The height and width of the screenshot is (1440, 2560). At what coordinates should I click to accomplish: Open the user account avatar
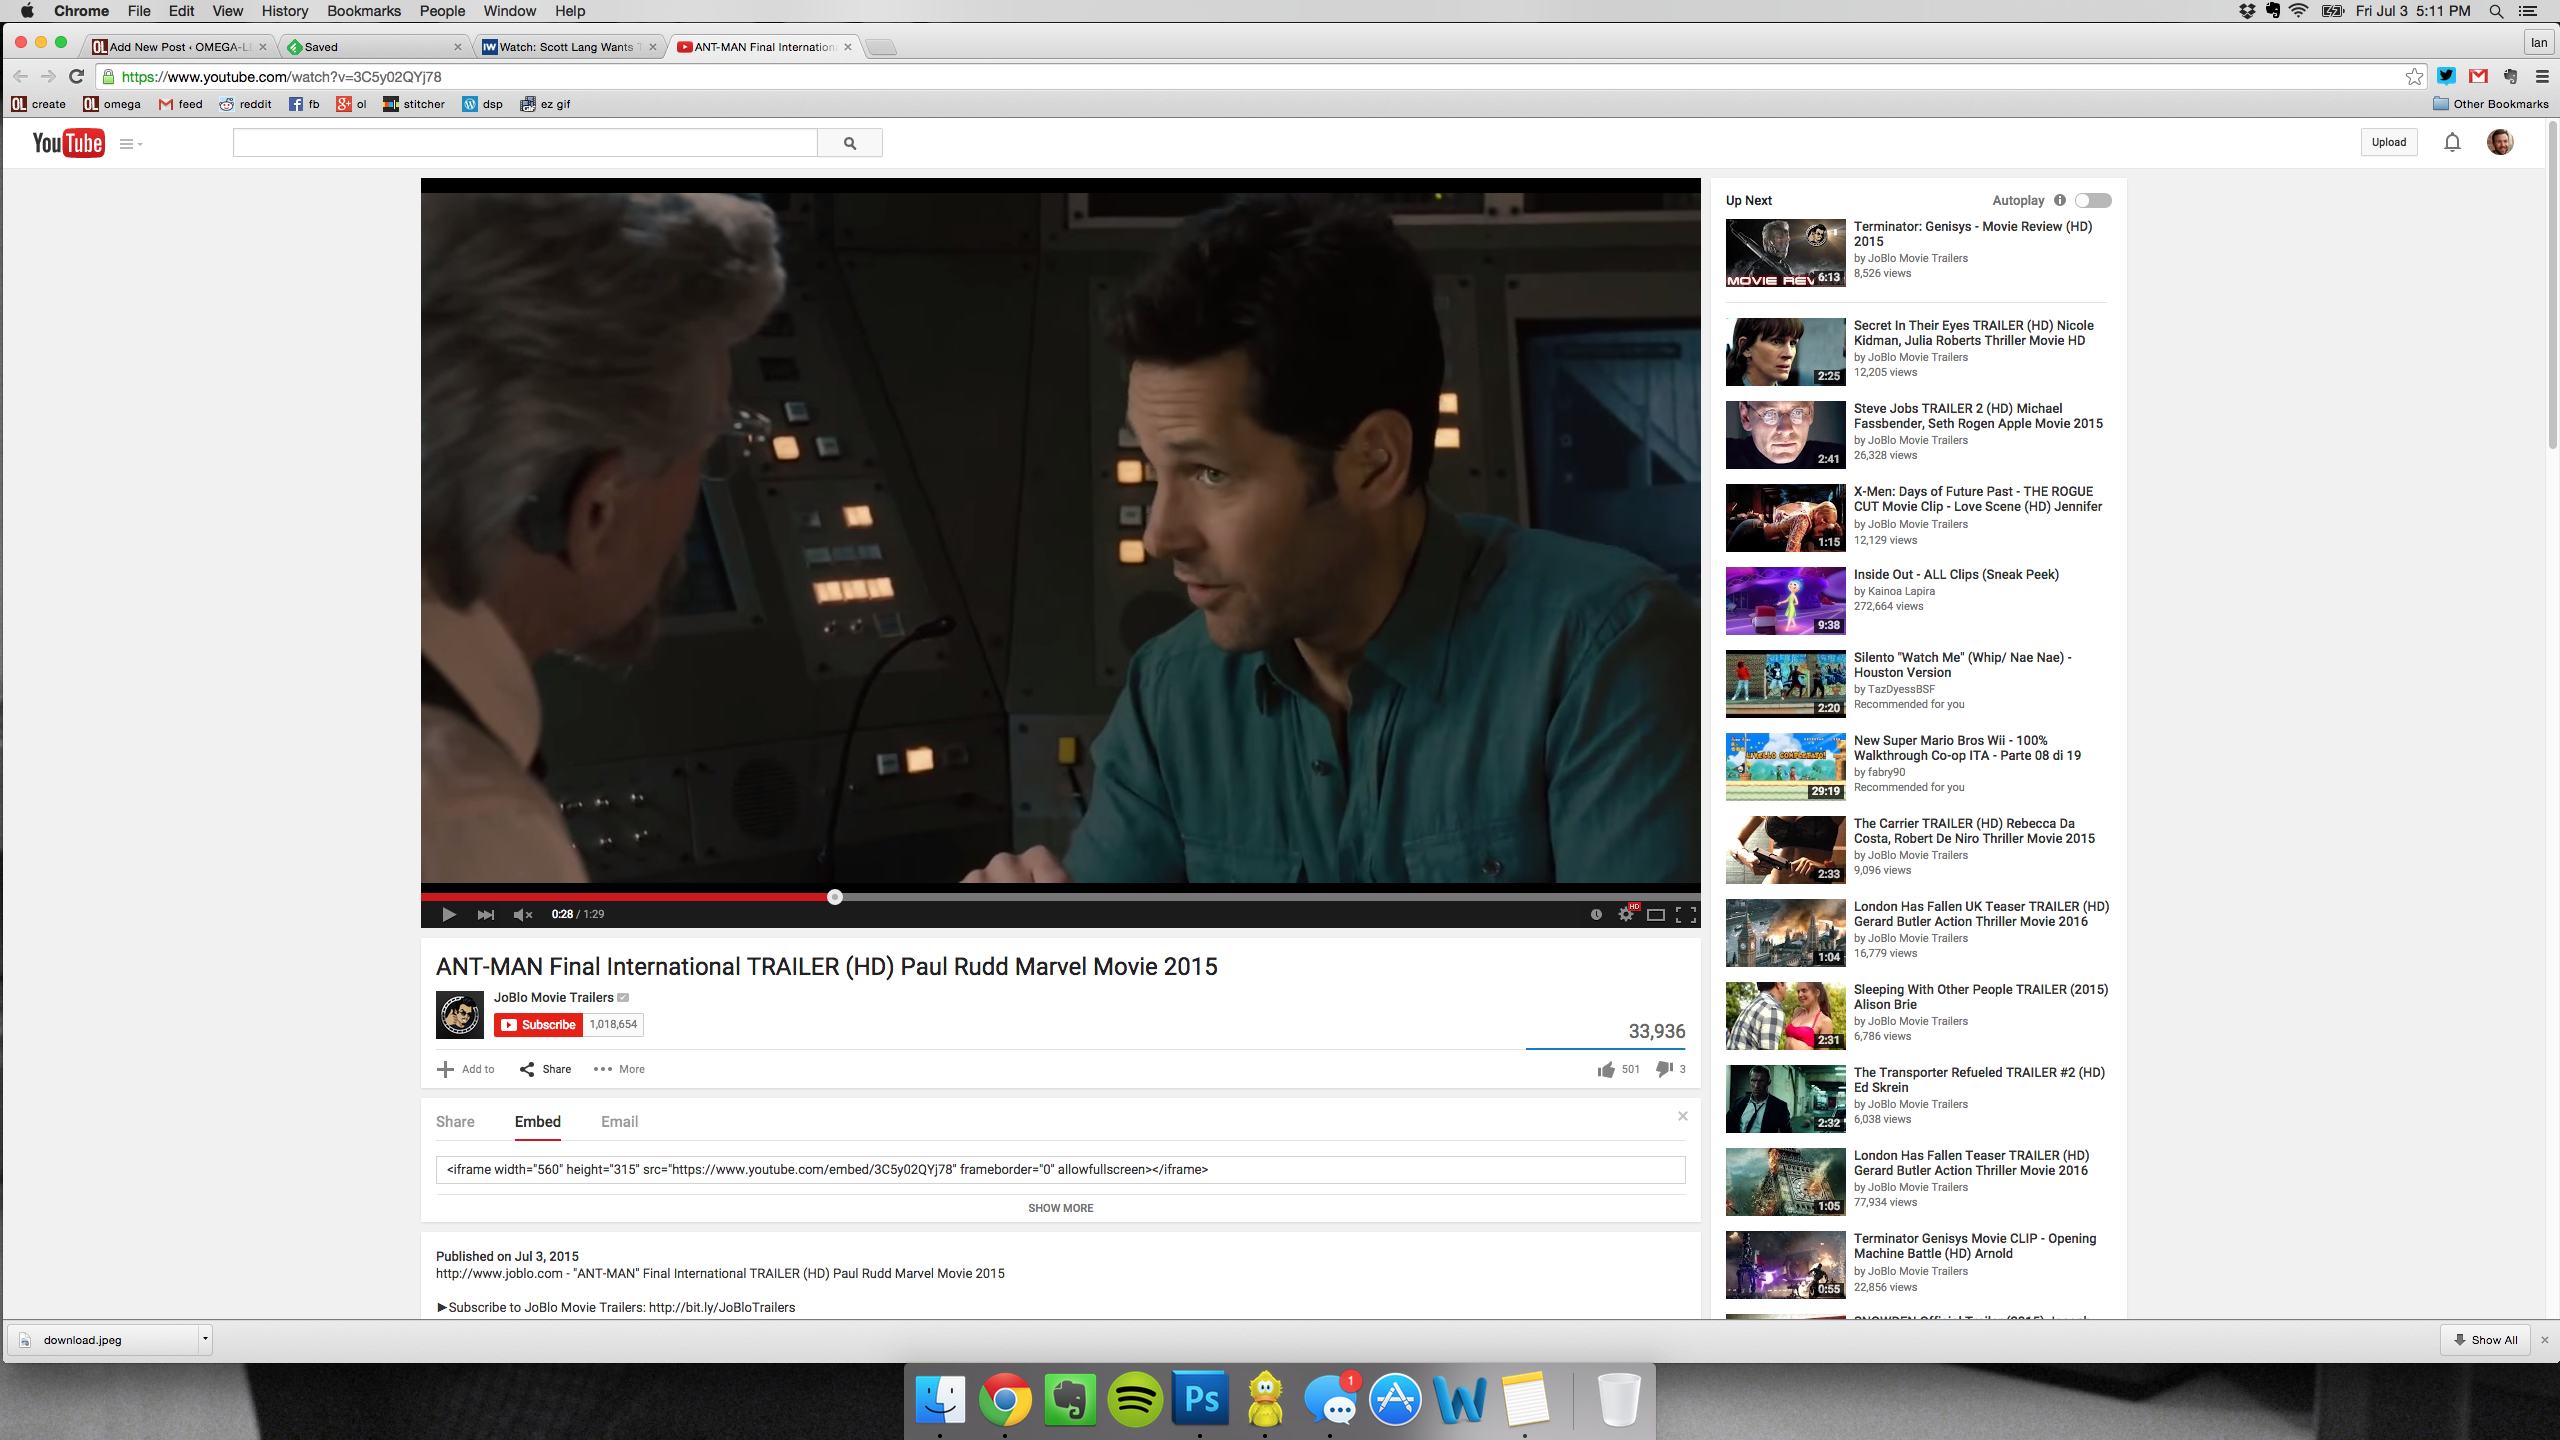(x=2500, y=142)
